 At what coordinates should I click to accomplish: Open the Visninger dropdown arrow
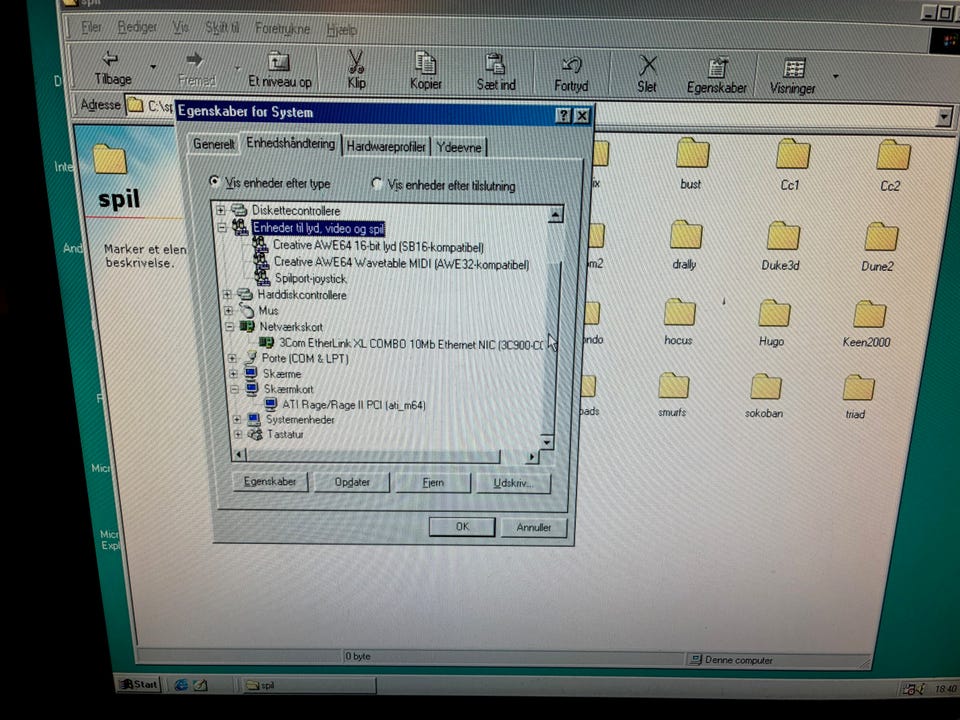click(836, 77)
